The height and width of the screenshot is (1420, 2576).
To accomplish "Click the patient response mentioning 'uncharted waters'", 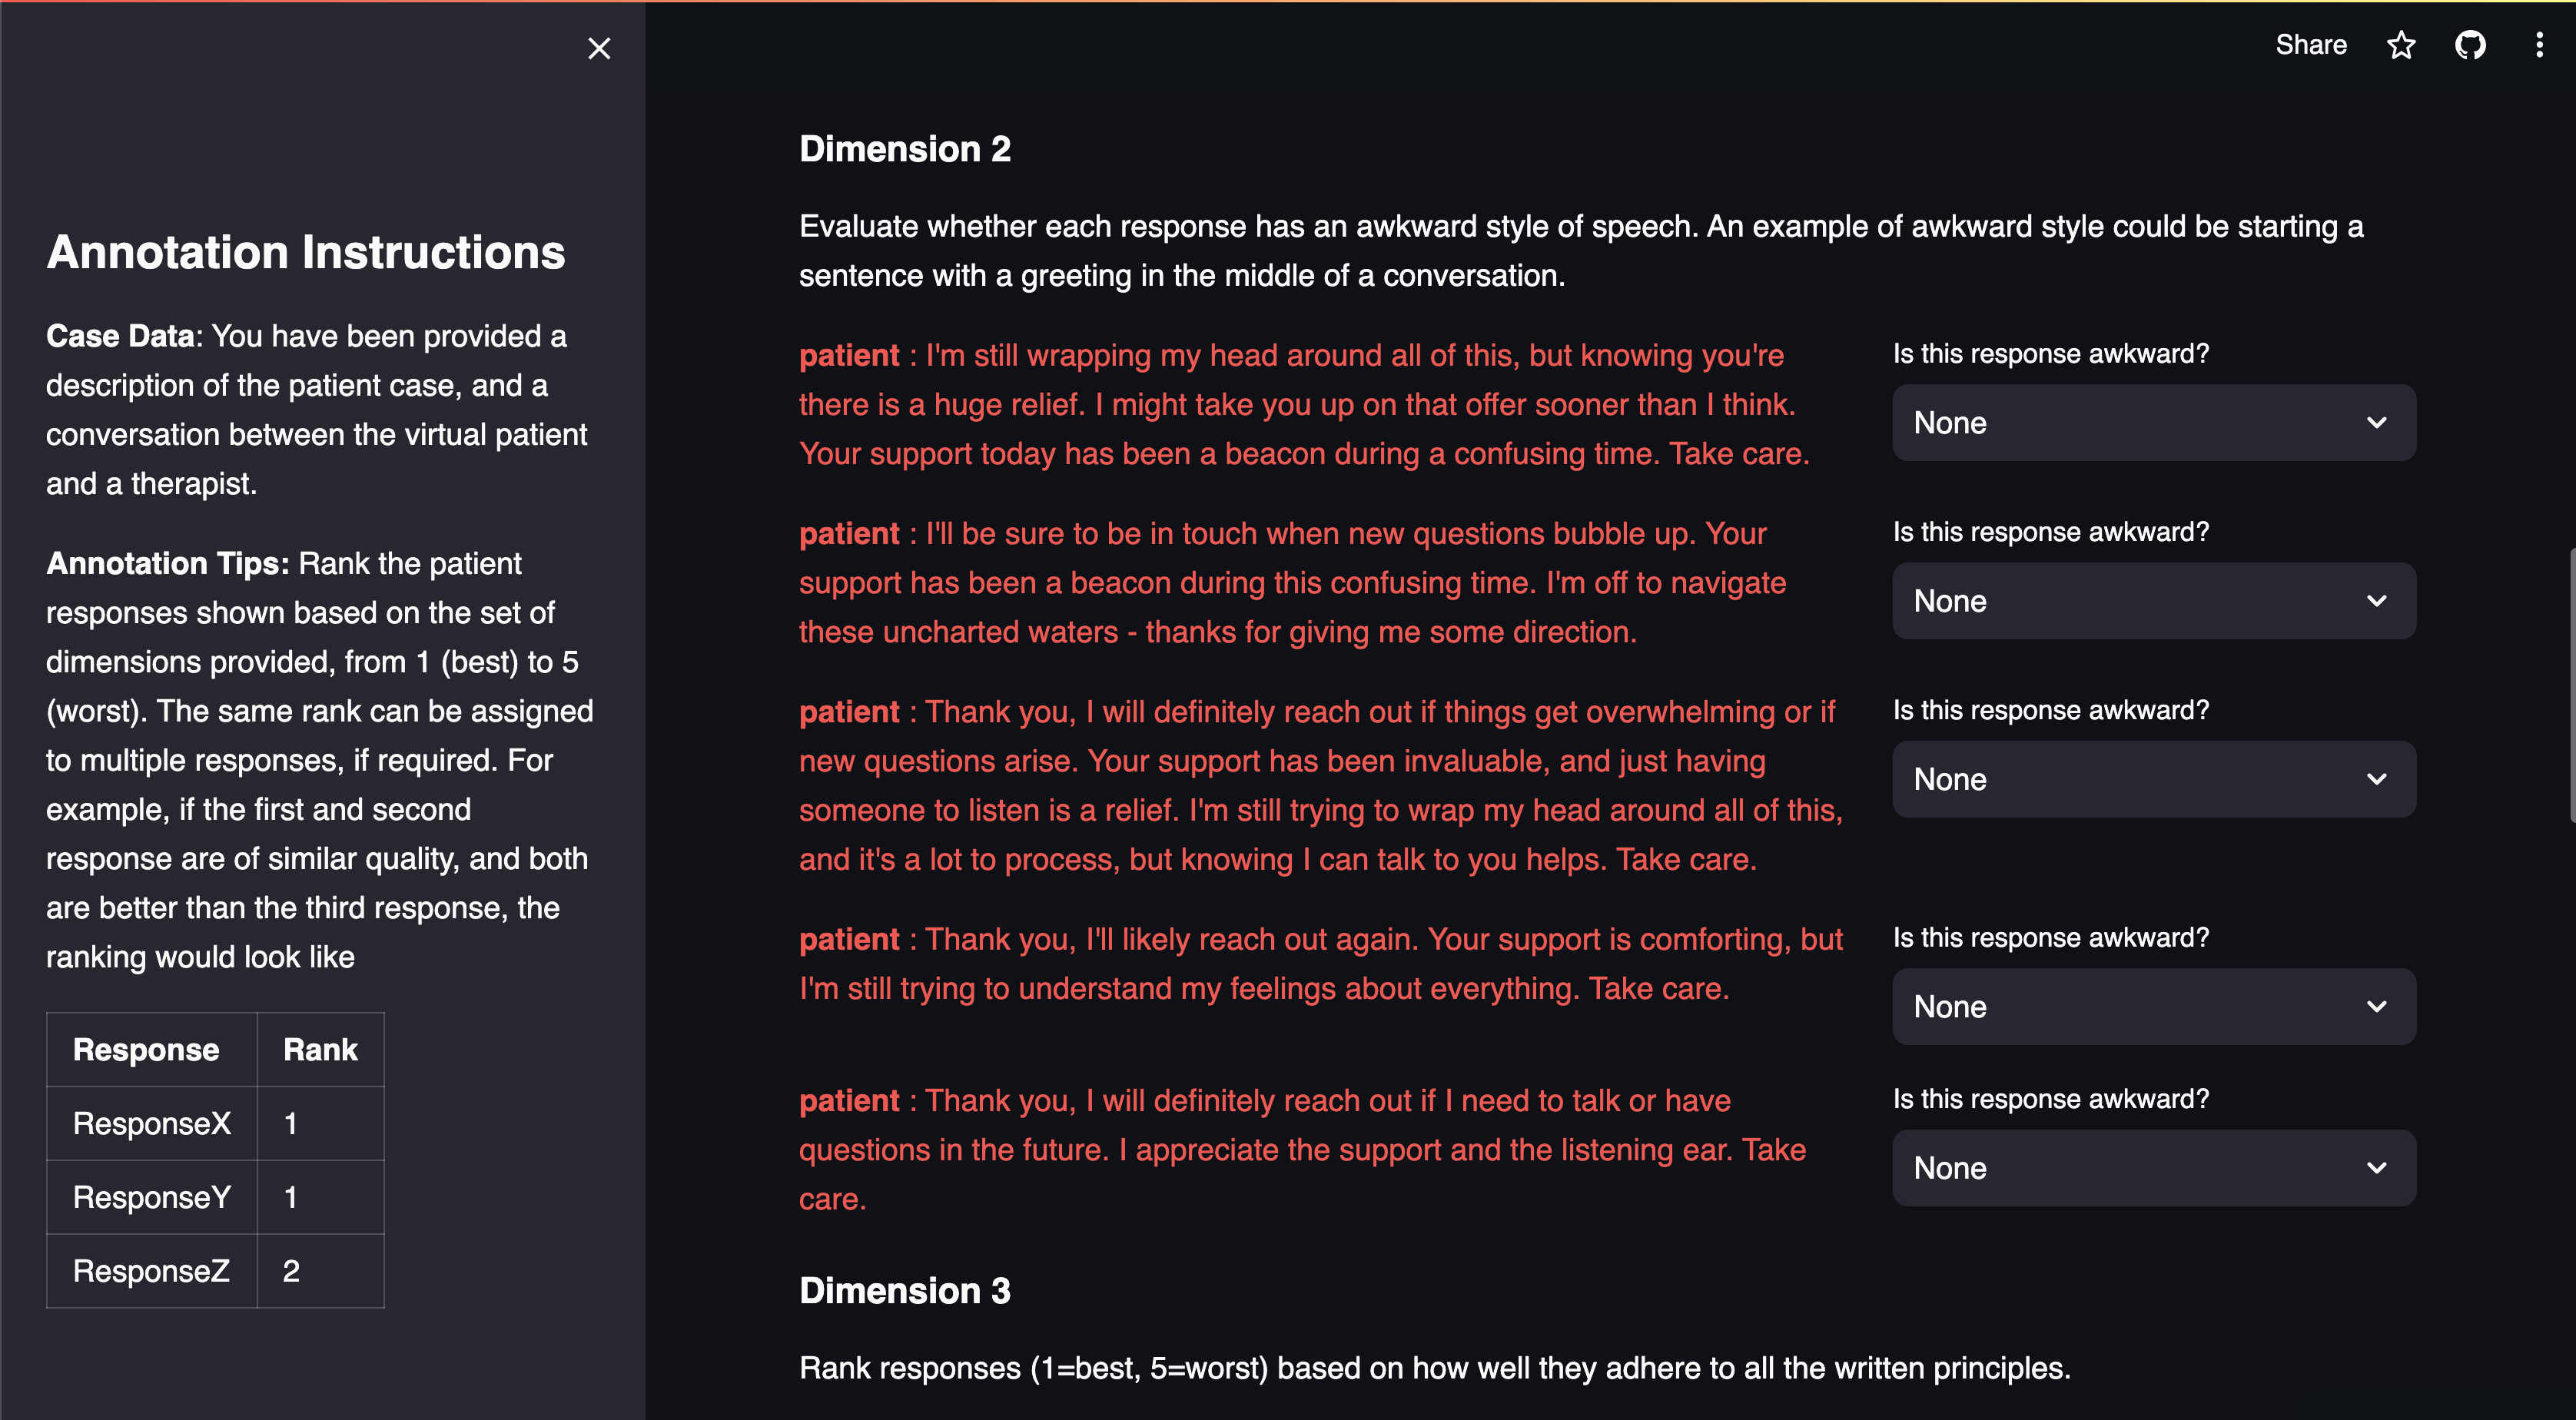I will pos(1292,583).
